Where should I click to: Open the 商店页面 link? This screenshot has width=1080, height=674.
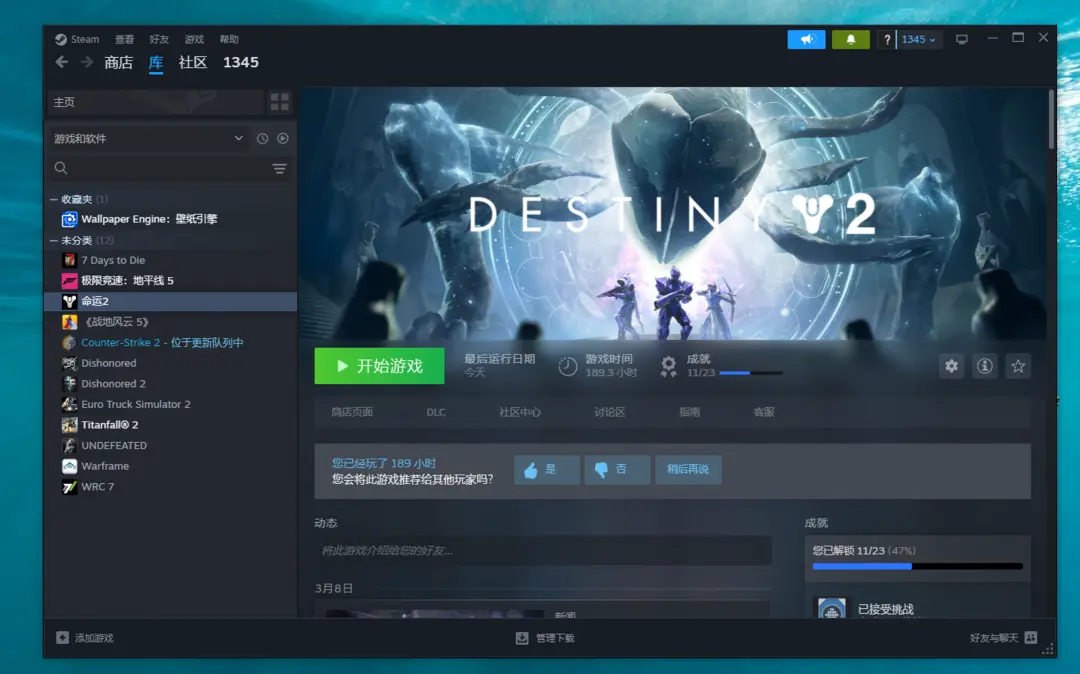pyautogui.click(x=352, y=412)
